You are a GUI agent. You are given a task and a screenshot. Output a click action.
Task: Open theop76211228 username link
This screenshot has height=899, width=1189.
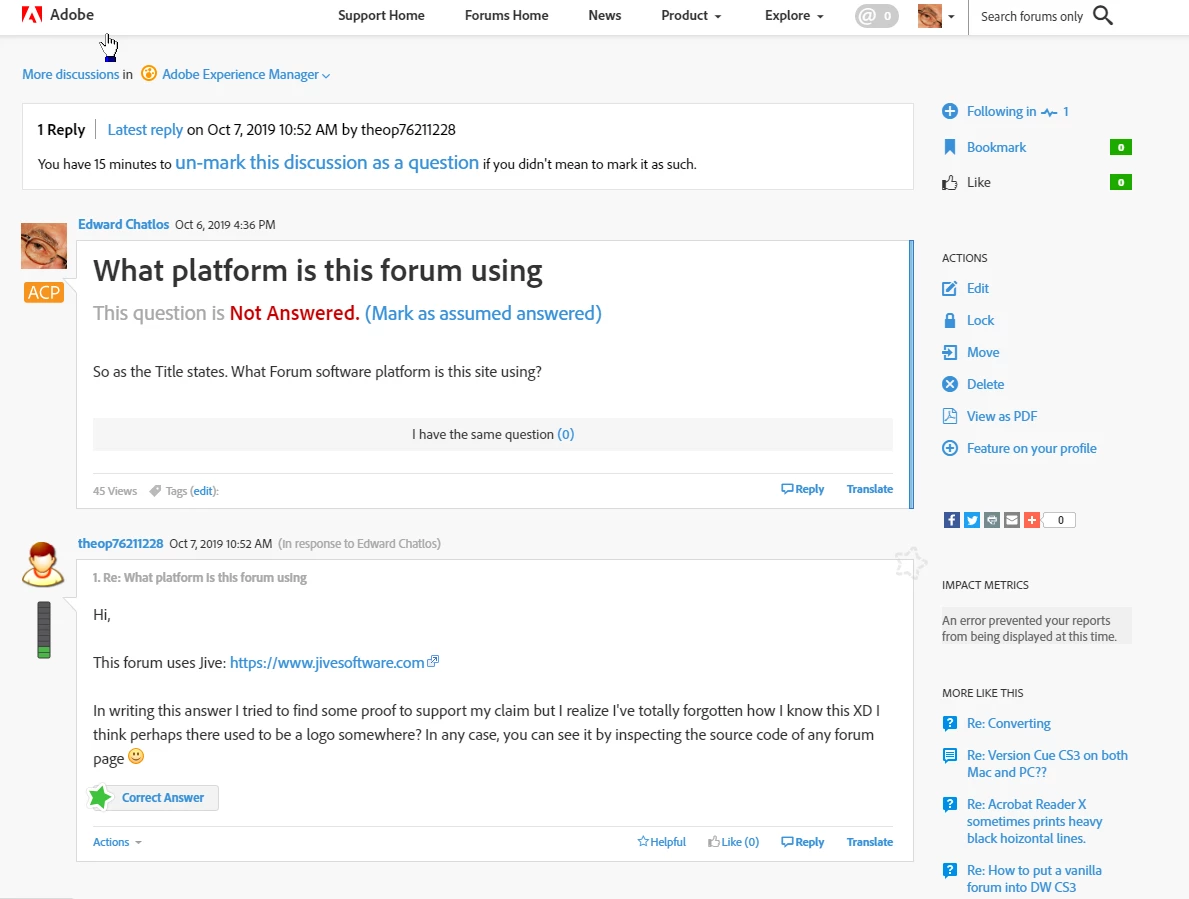point(121,543)
